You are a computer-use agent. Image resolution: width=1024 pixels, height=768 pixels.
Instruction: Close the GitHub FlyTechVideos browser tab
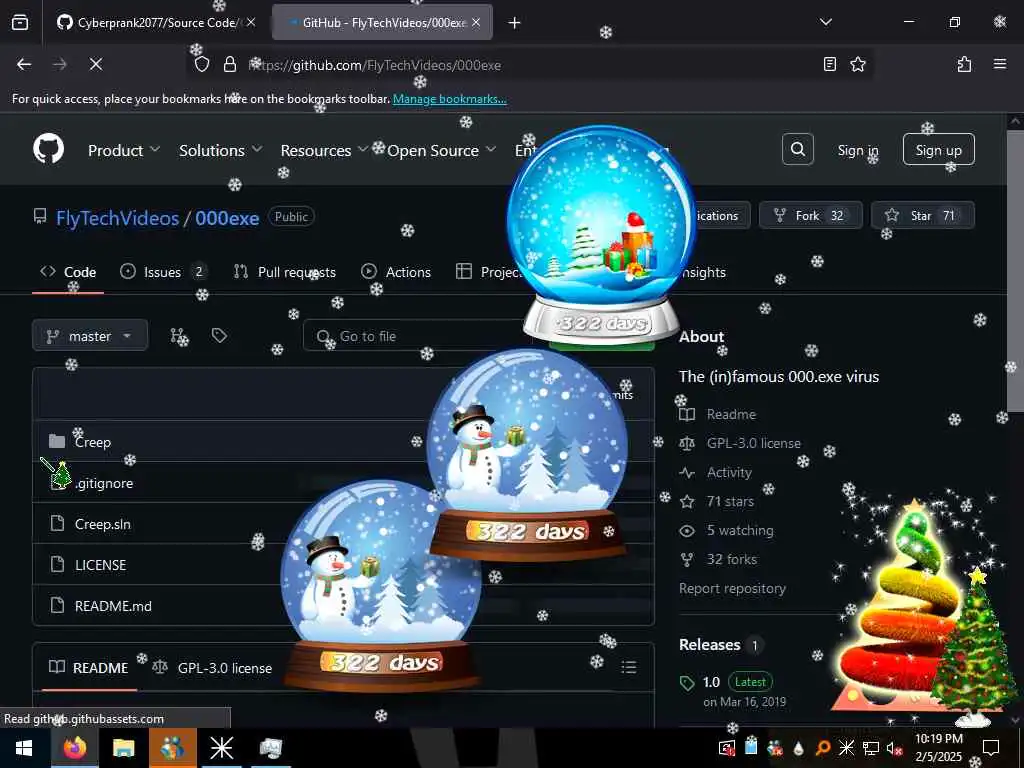pos(476,23)
